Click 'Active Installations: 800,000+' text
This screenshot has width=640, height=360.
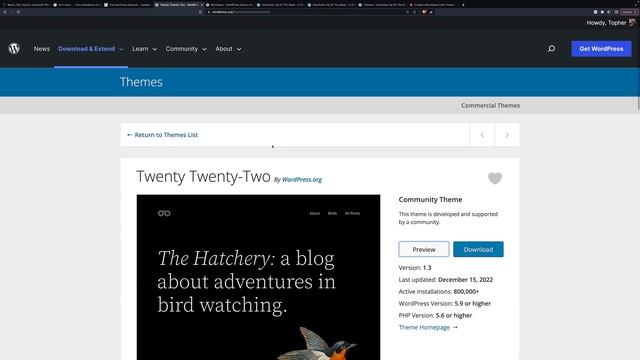click(439, 291)
